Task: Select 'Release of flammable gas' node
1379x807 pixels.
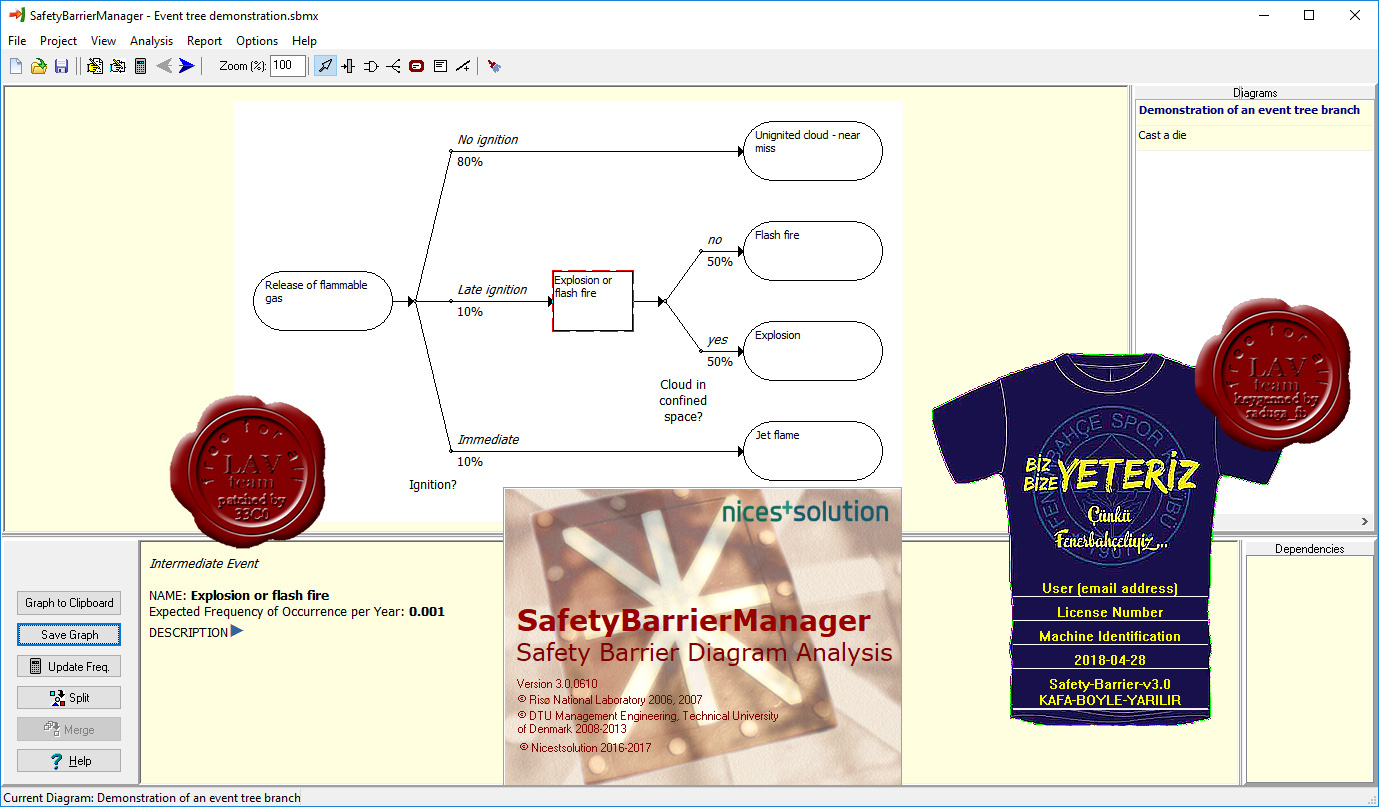Action: pos(323,300)
